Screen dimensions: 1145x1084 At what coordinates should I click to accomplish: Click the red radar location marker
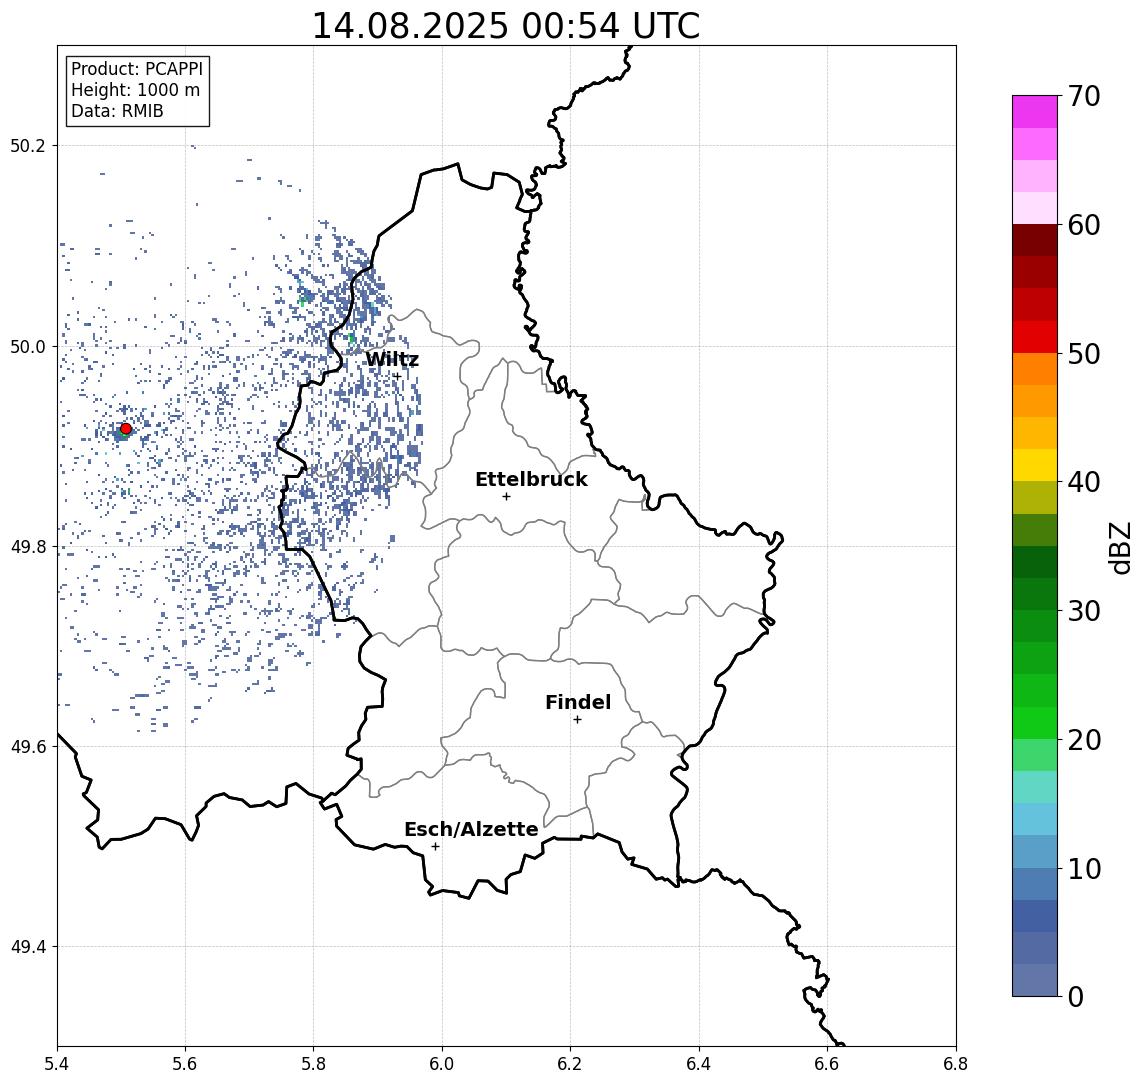point(126,429)
